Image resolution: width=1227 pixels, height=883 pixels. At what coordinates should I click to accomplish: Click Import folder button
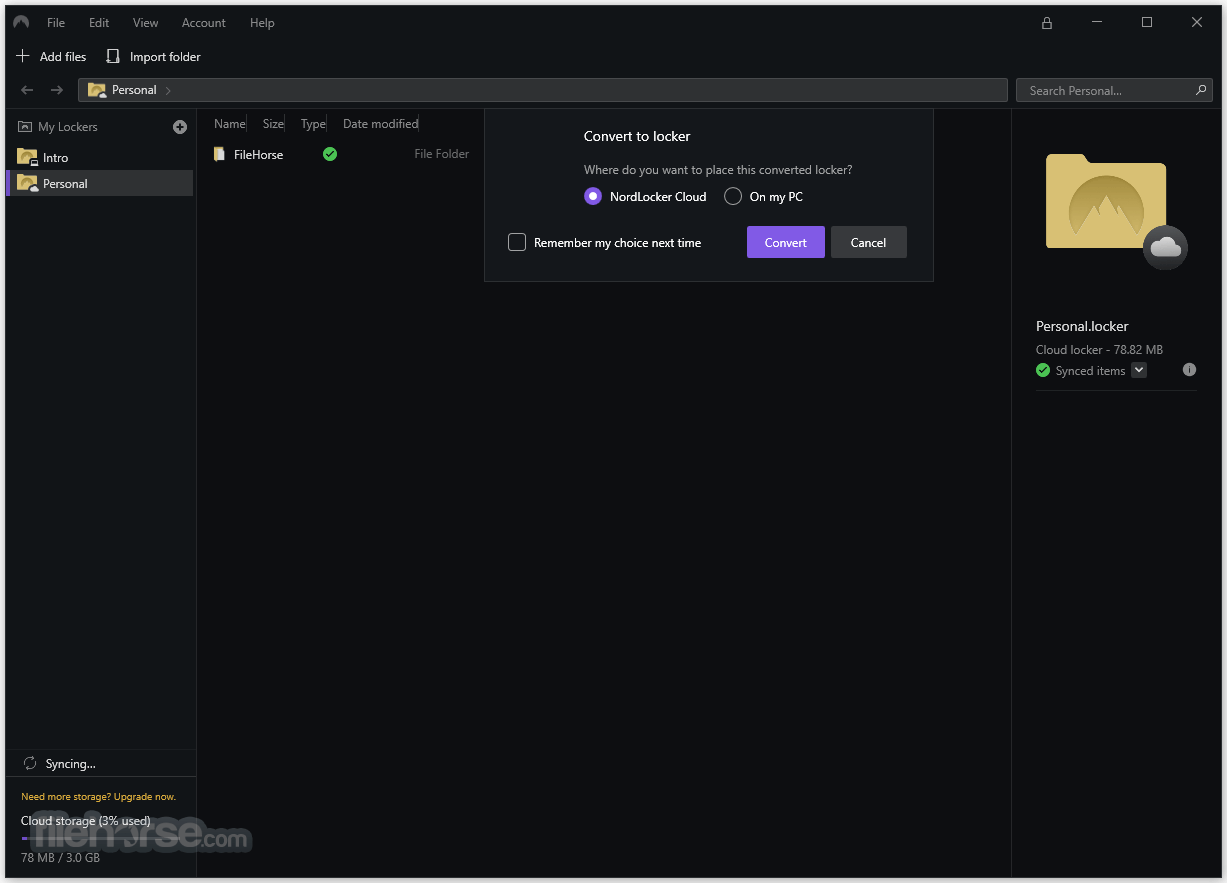point(154,57)
